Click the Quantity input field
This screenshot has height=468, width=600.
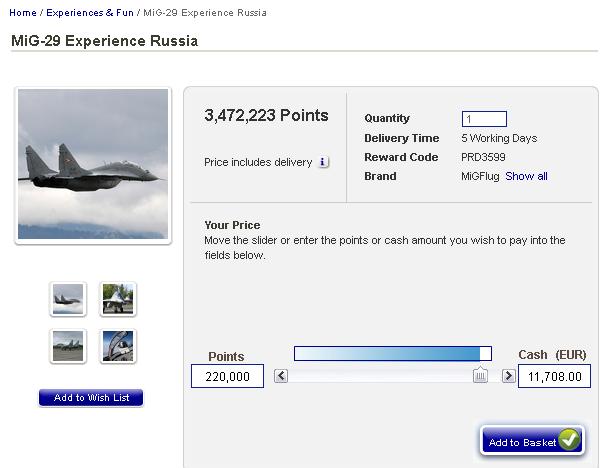tap(484, 119)
